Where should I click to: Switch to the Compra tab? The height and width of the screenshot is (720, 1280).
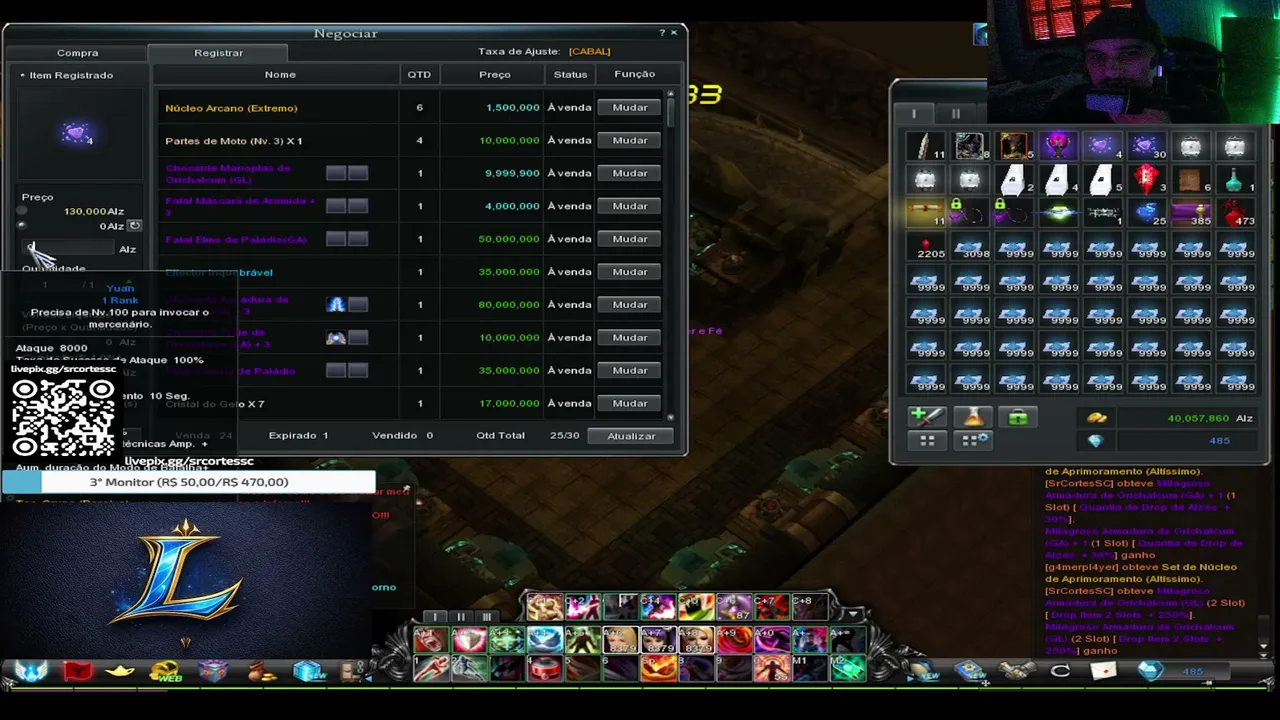click(77, 52)
